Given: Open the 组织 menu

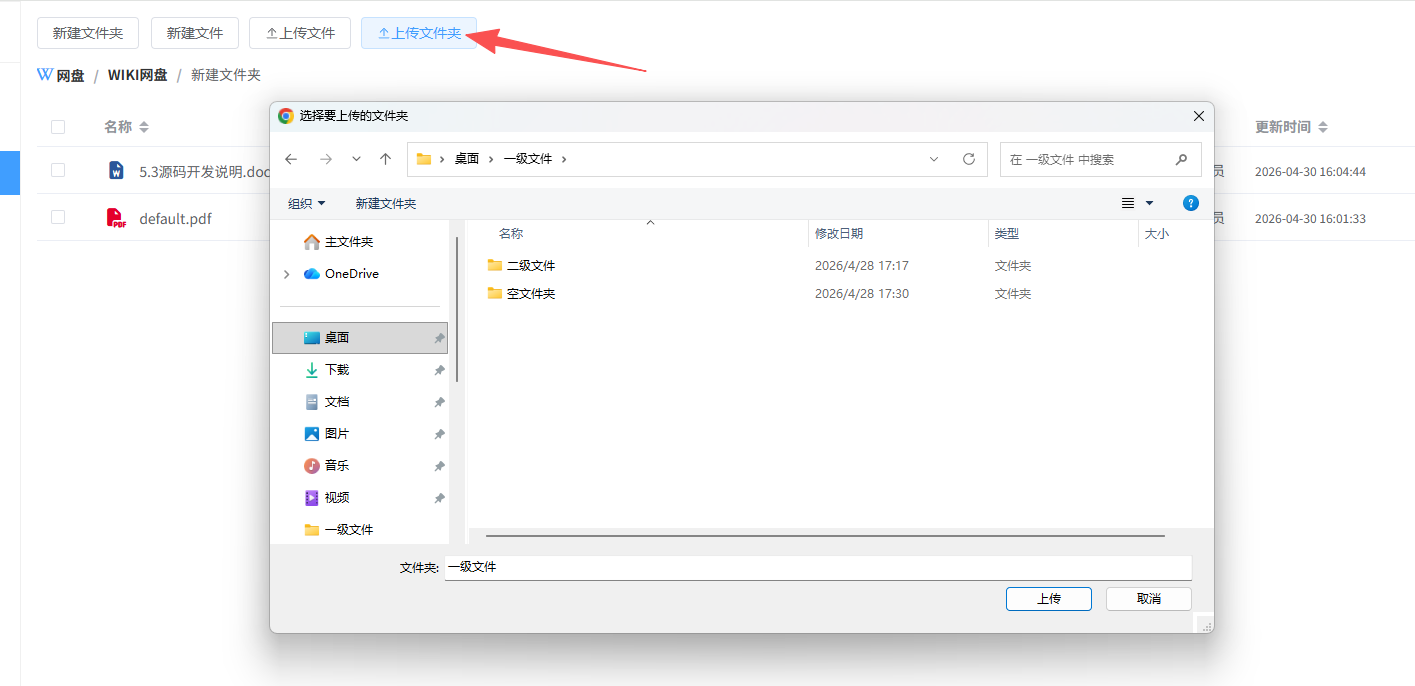Looking at the screenshot, I should point(307,203).
